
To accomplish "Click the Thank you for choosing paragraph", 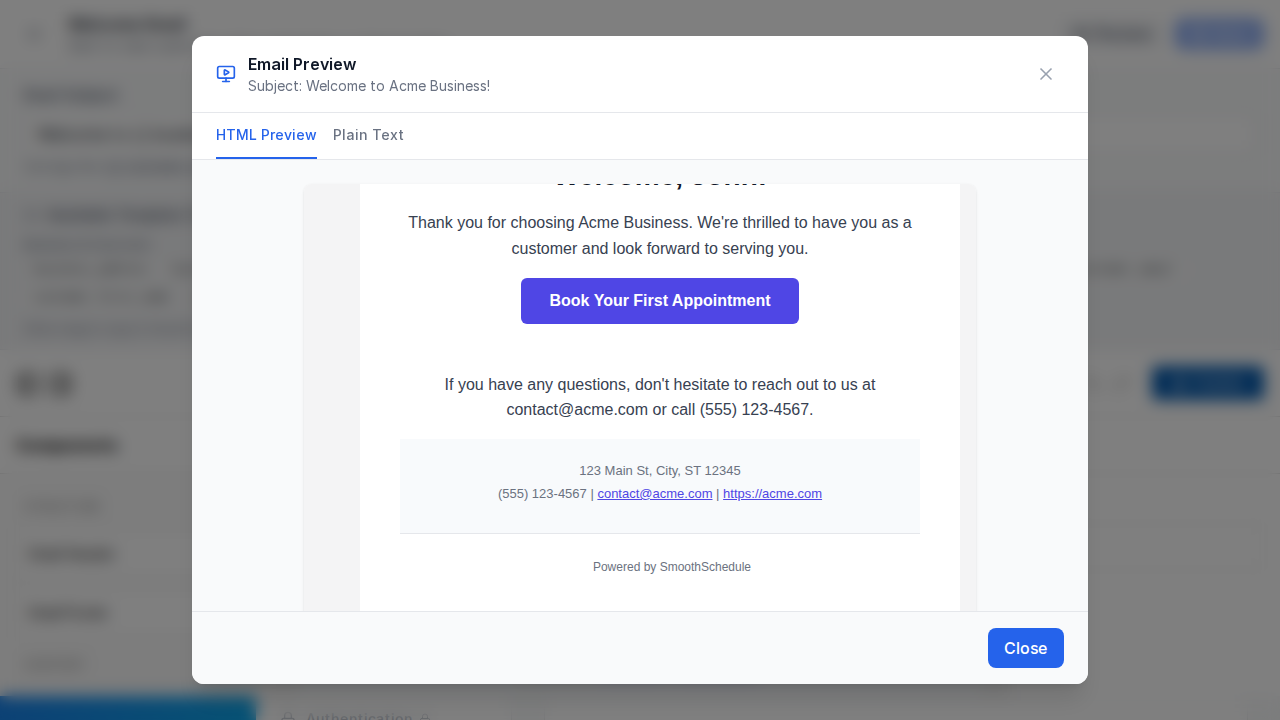I will 660,235.
